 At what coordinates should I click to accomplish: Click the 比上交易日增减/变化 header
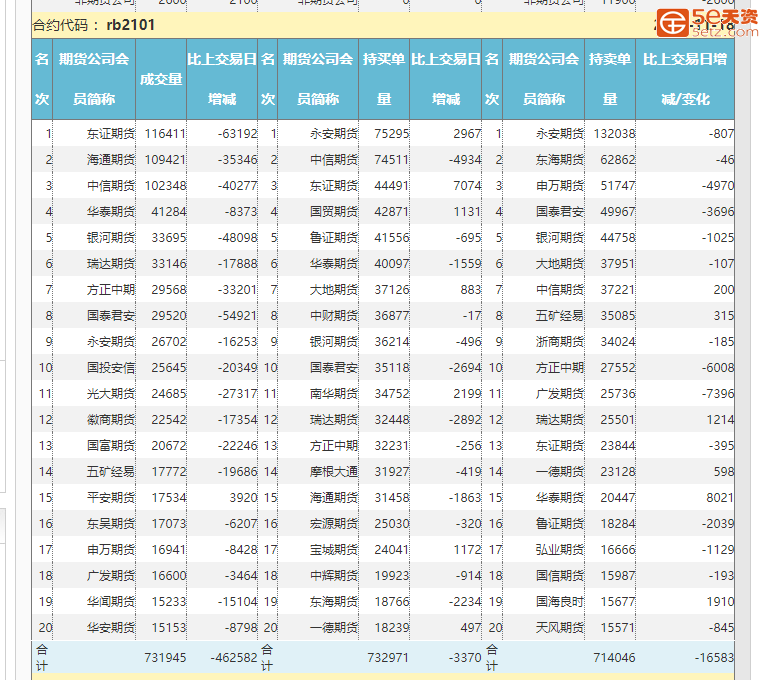[685, 79]
